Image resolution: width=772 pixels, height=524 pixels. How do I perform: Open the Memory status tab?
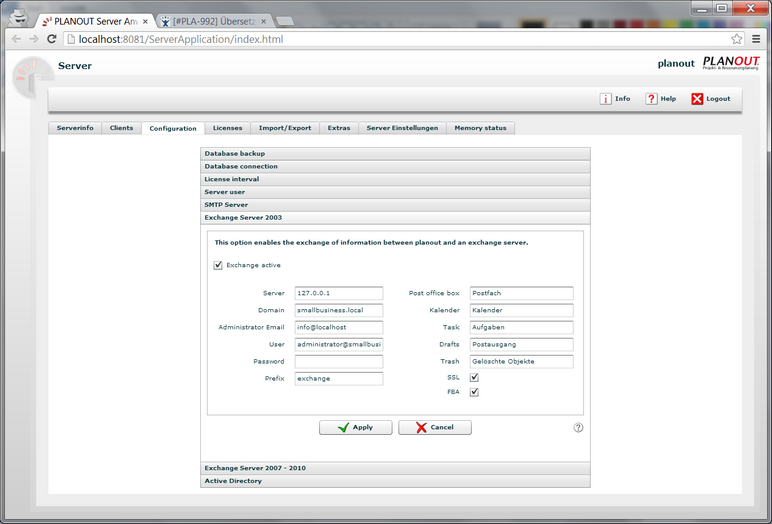tap(480, 128)
